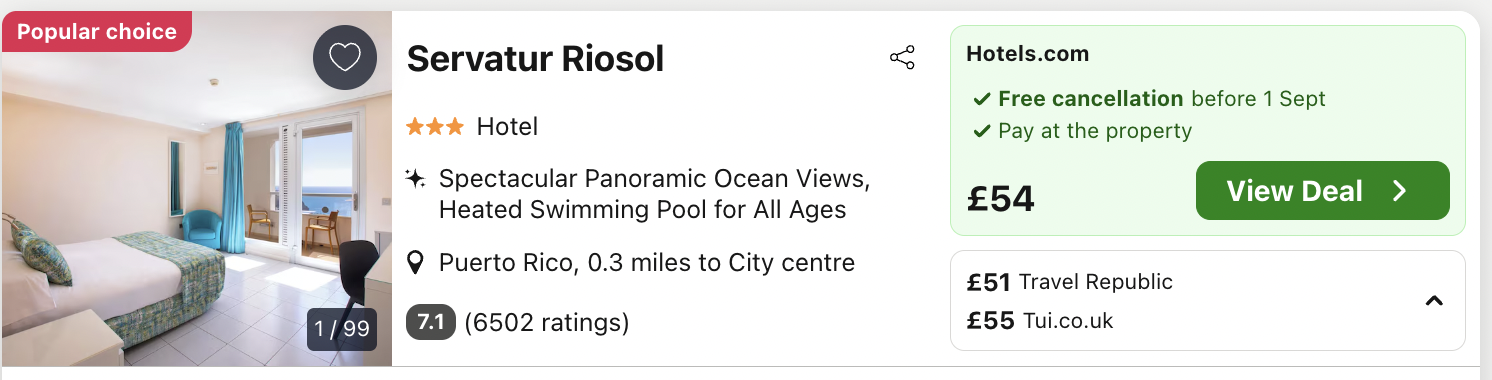Click the 1 / 99 photo counter
The height and width of the screenshot is (380, 1492).
click(x=342, y=328)
